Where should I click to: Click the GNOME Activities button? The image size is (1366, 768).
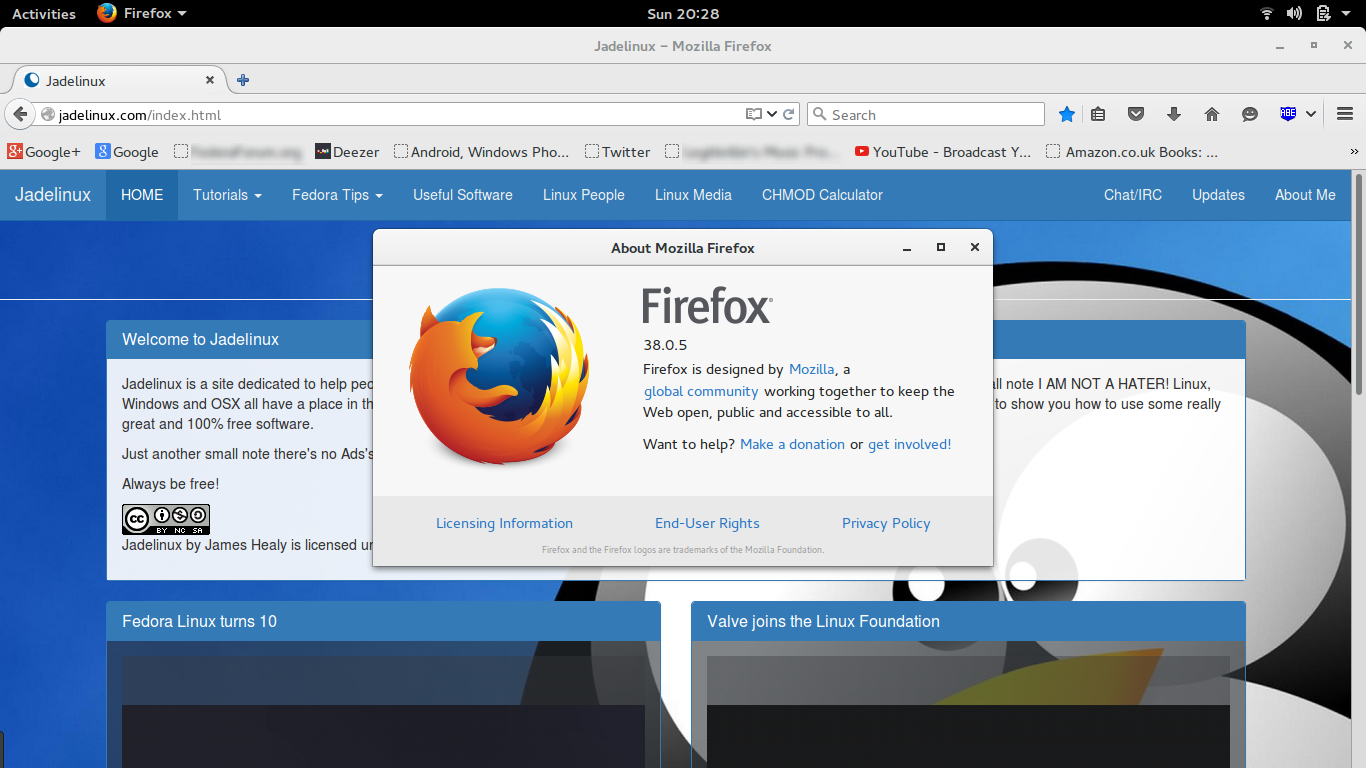click(x=44, y=13)
